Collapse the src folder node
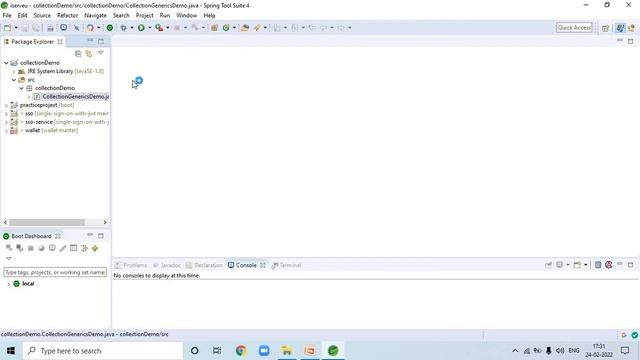Screen dimensions: 640x360 pos(14,80)
